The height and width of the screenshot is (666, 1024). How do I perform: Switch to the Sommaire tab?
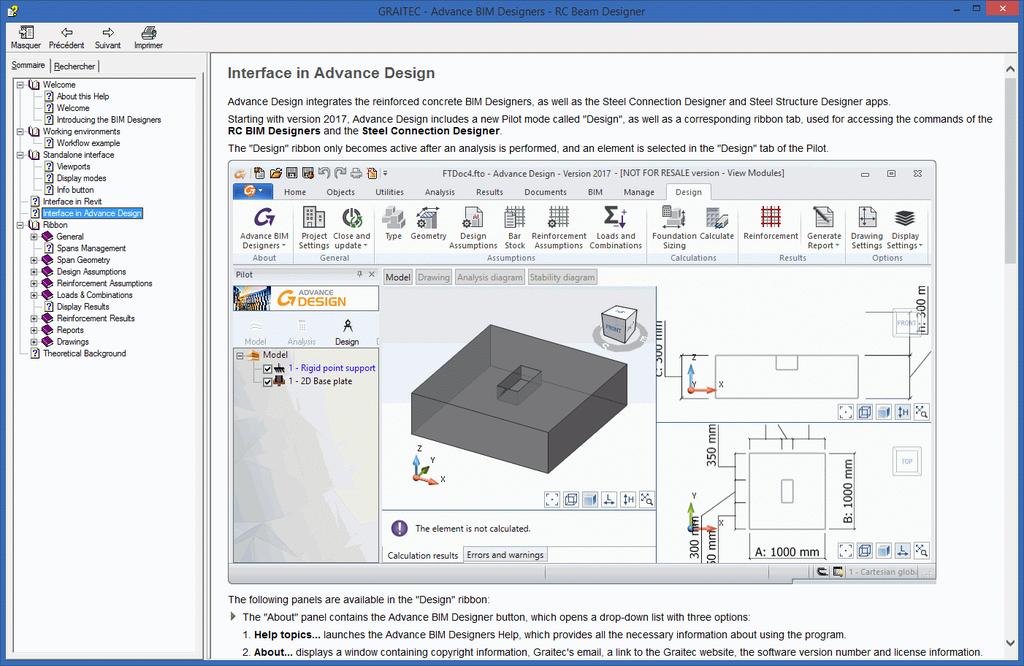point(28,65)
